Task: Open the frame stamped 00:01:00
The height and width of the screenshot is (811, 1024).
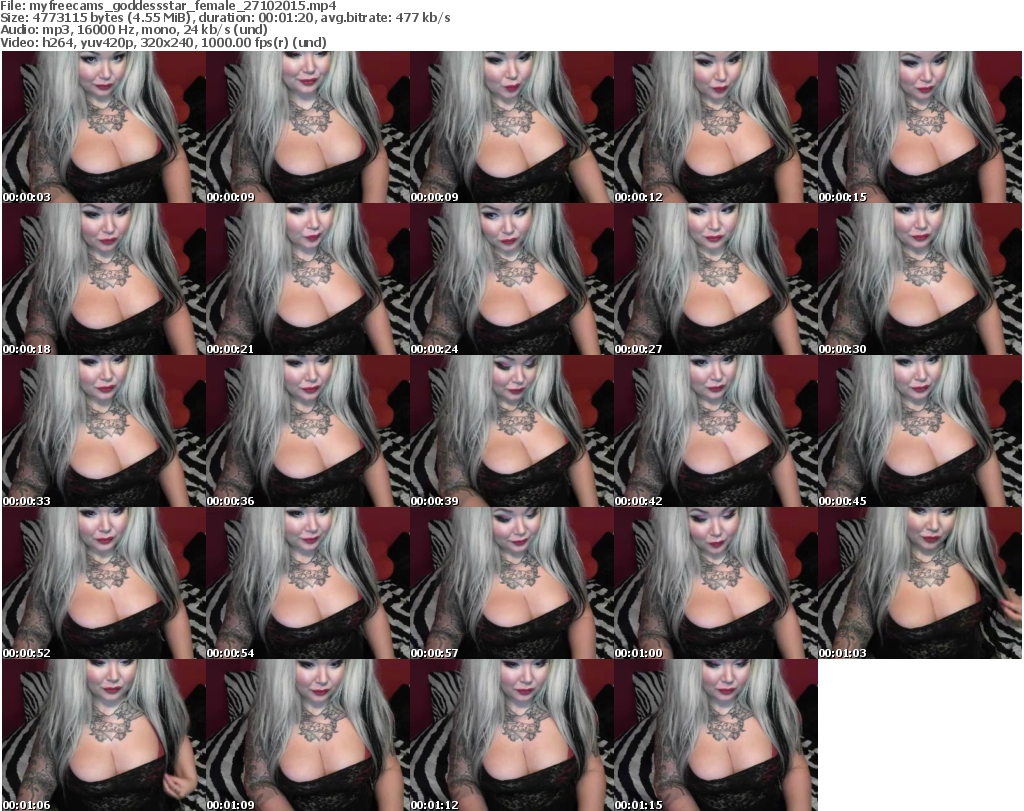Action: [716, 583]
